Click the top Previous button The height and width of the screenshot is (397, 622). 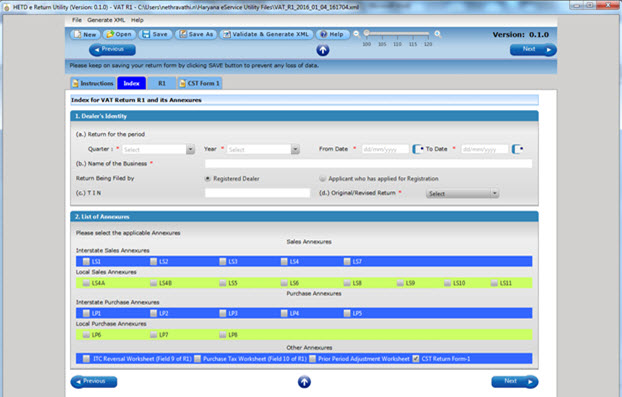112,50
